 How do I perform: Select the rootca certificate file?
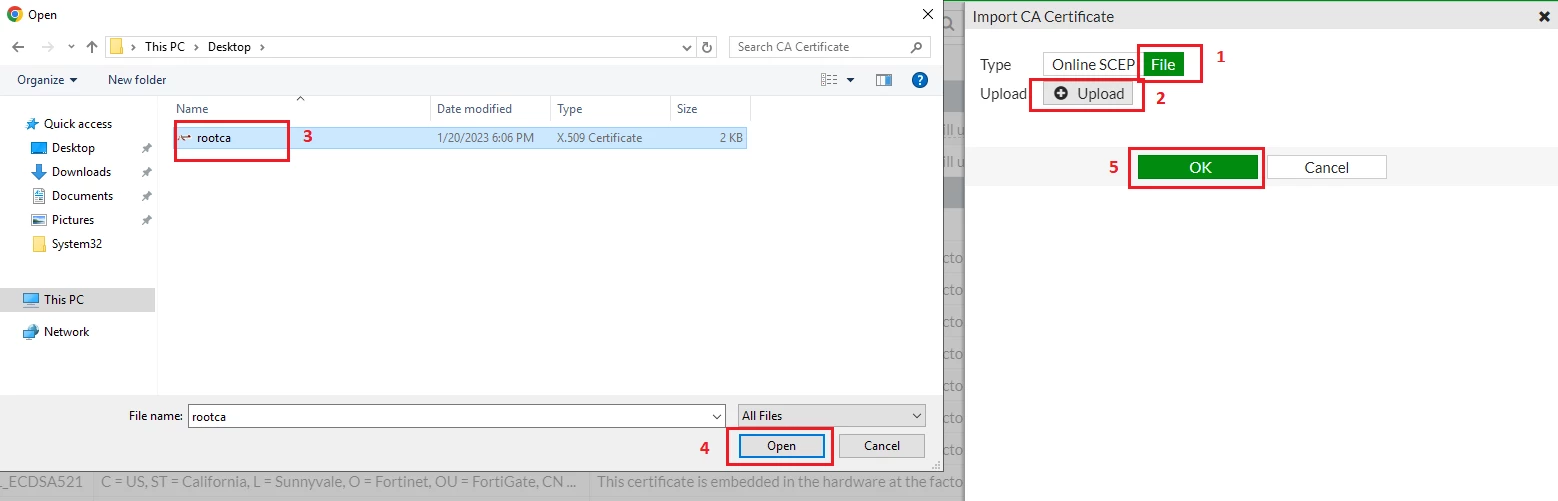460,138
